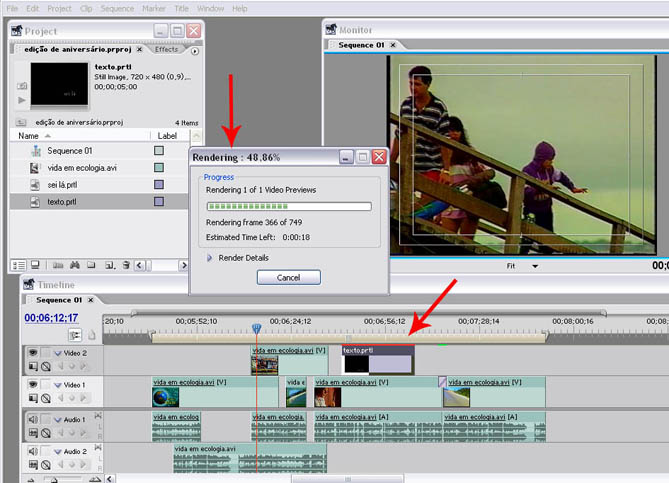Screen dimensions: 669x483
Task: Click the texto.prtl clip on Video 2 track
Action: [377, 358]
